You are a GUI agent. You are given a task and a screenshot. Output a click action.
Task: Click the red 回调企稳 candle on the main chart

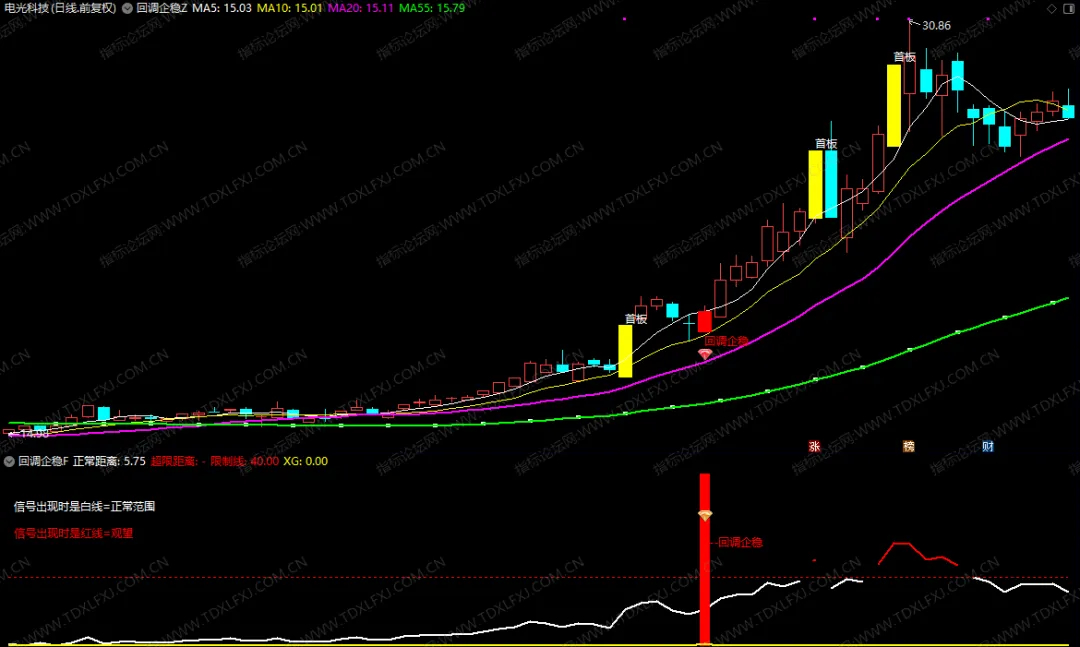coord(705,321)
